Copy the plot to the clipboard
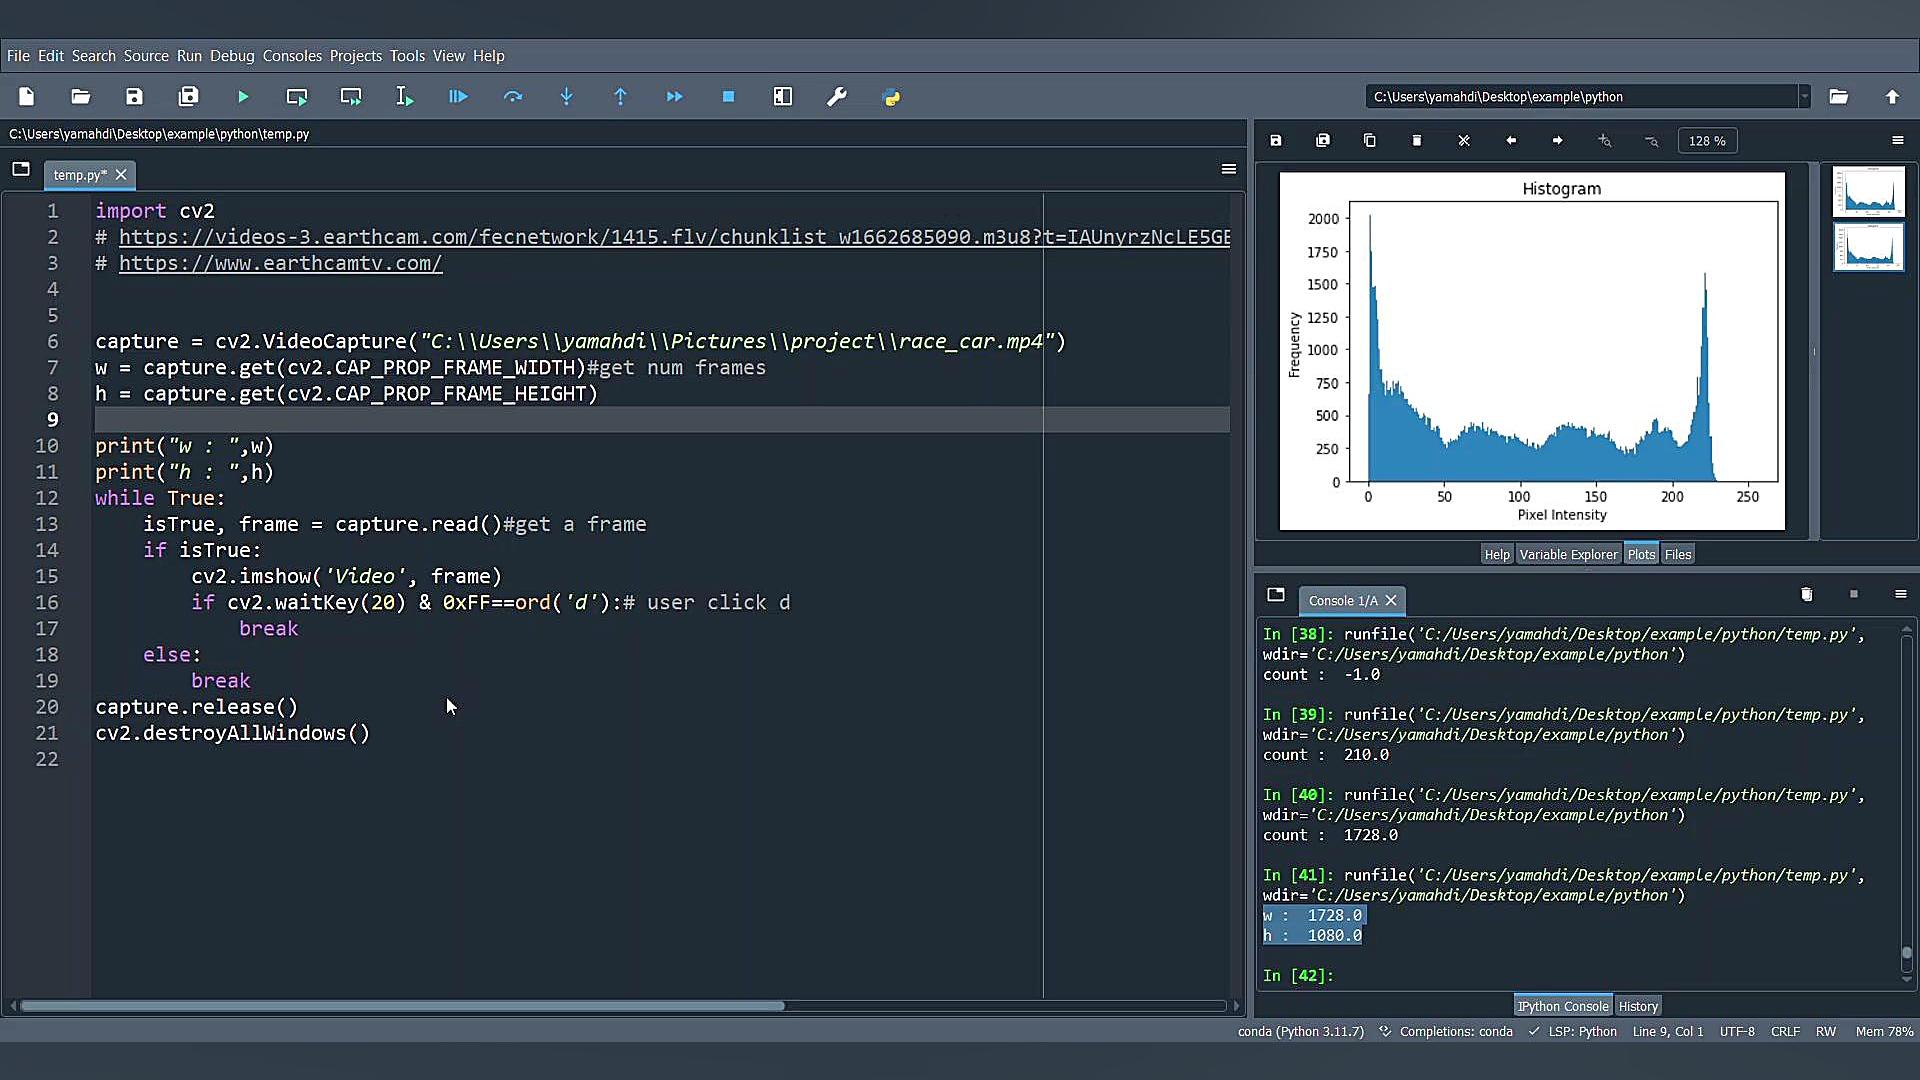This screenshot has width=1920, height=1080. point(1370,141)
